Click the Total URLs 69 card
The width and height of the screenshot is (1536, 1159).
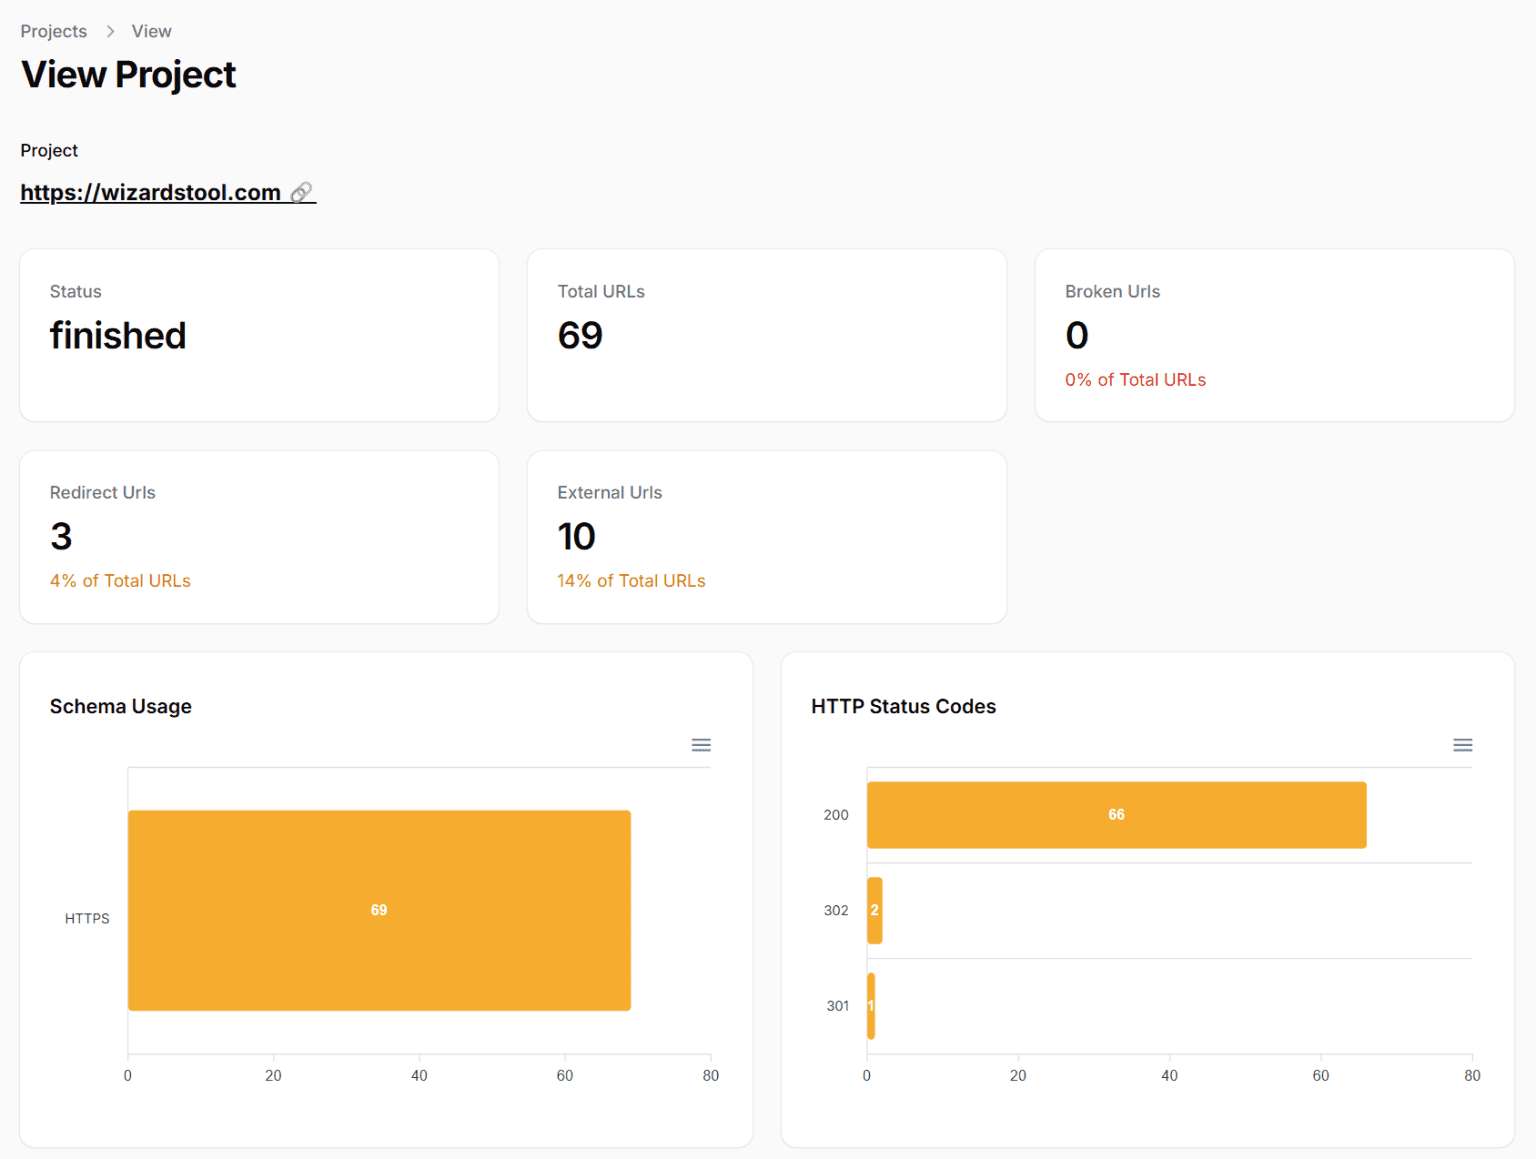coord(766,335)
